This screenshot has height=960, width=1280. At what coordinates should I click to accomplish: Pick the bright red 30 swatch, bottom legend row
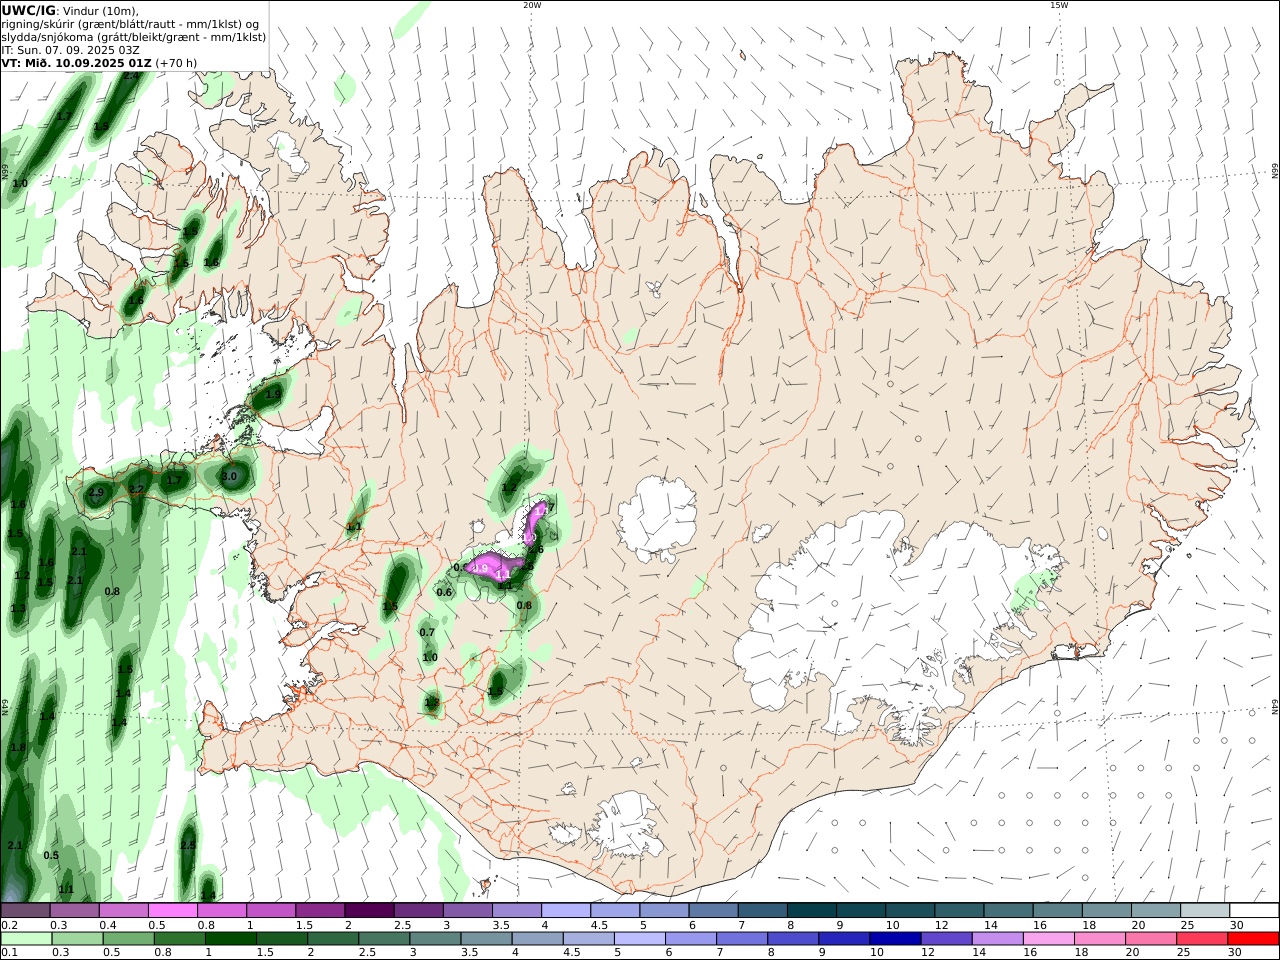1251,939
